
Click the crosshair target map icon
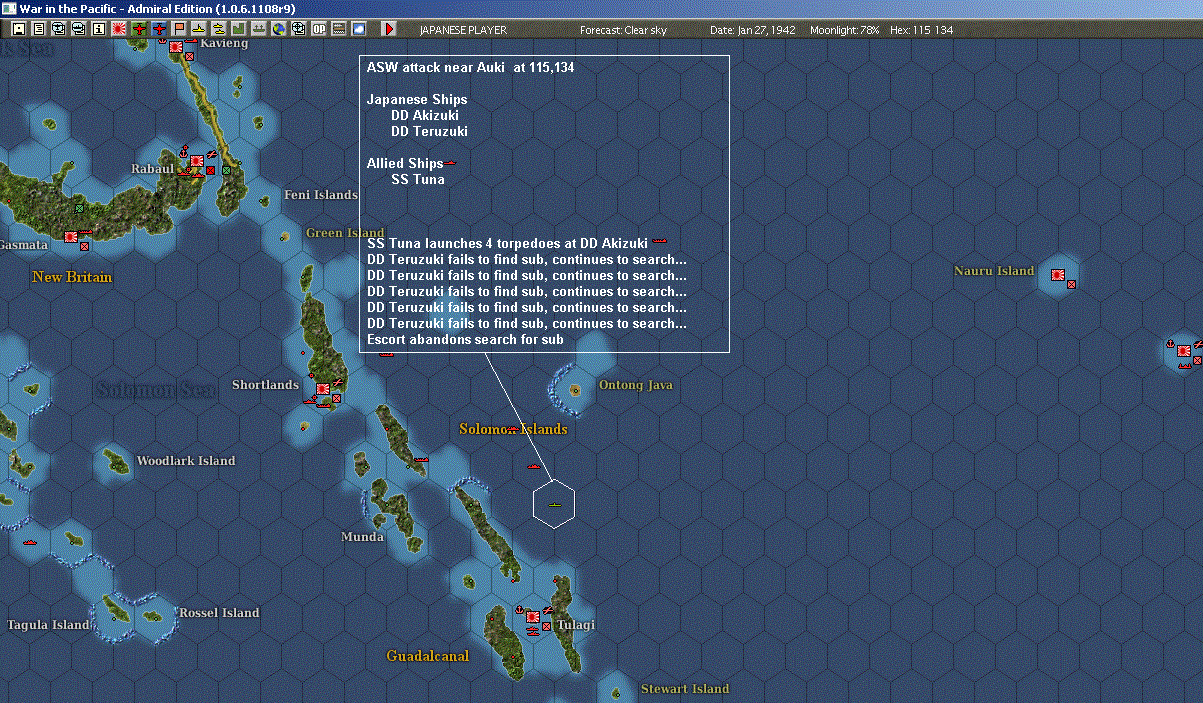point(298,29)
